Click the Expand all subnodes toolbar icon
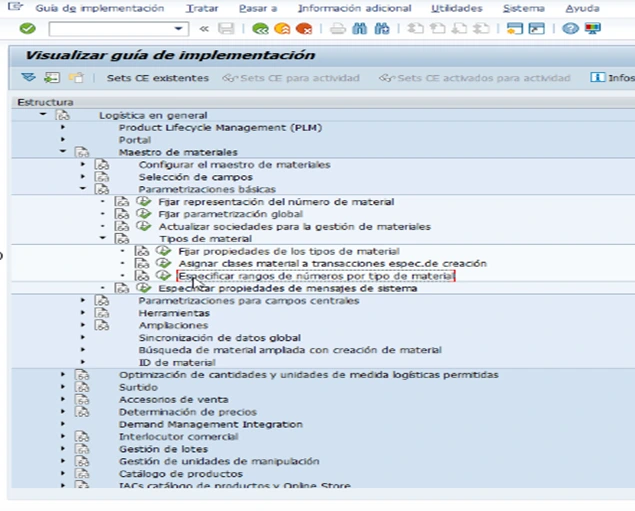This screenshot has height=511, width=635. 28,77
